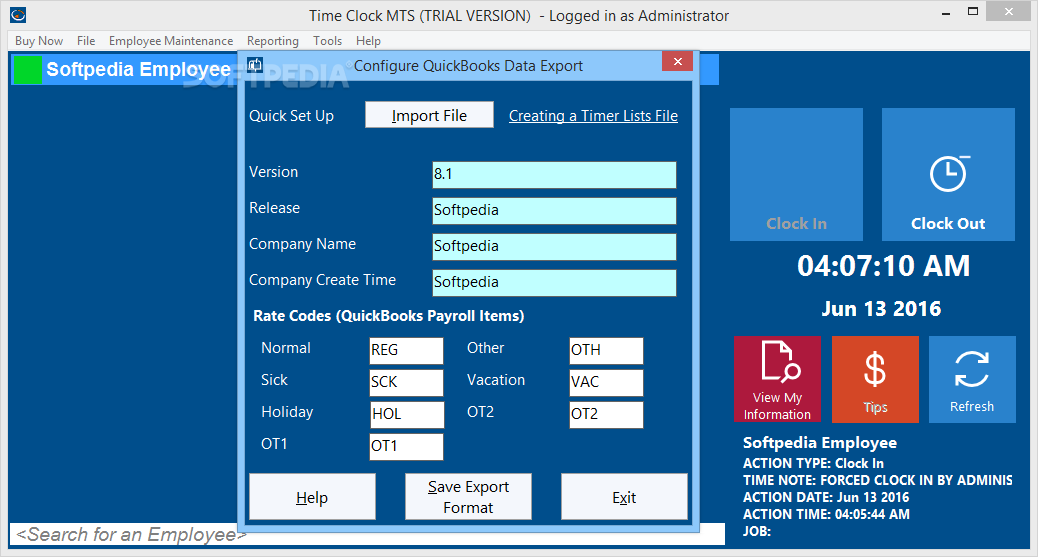Click the dialog icon beside Configure QuickBooks Data Export
Screen dimensions: 1038x557
[x=255, y=65]
